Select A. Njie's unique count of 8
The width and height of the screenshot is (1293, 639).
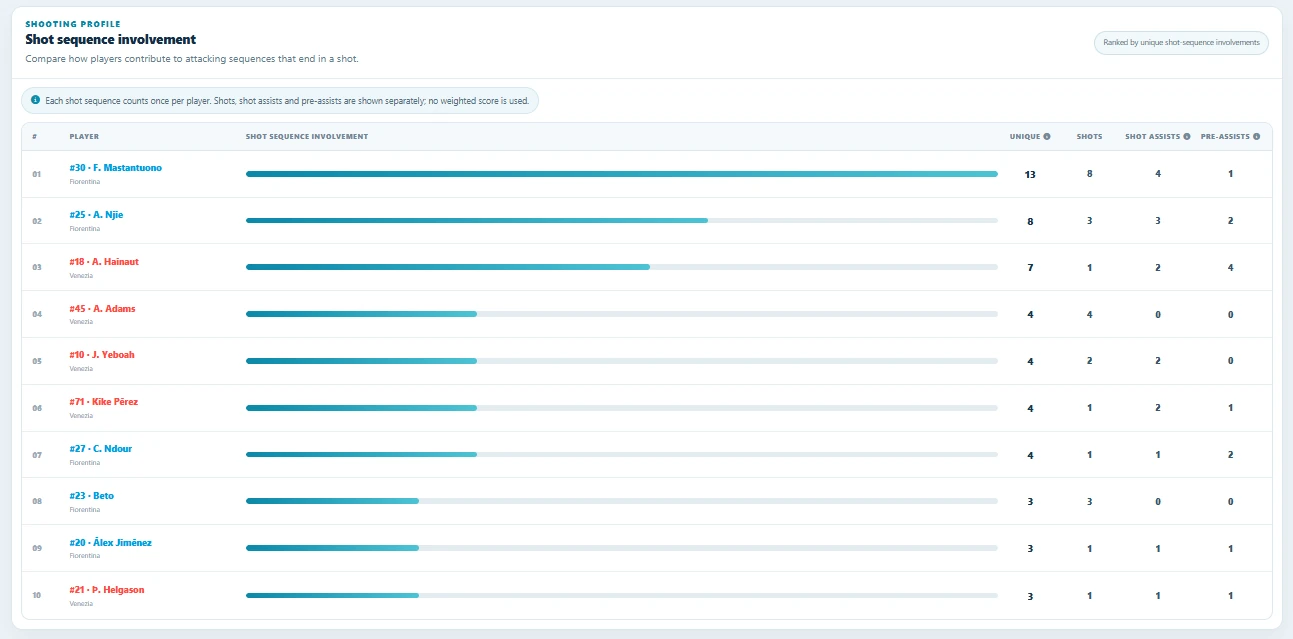[1030, 221]
